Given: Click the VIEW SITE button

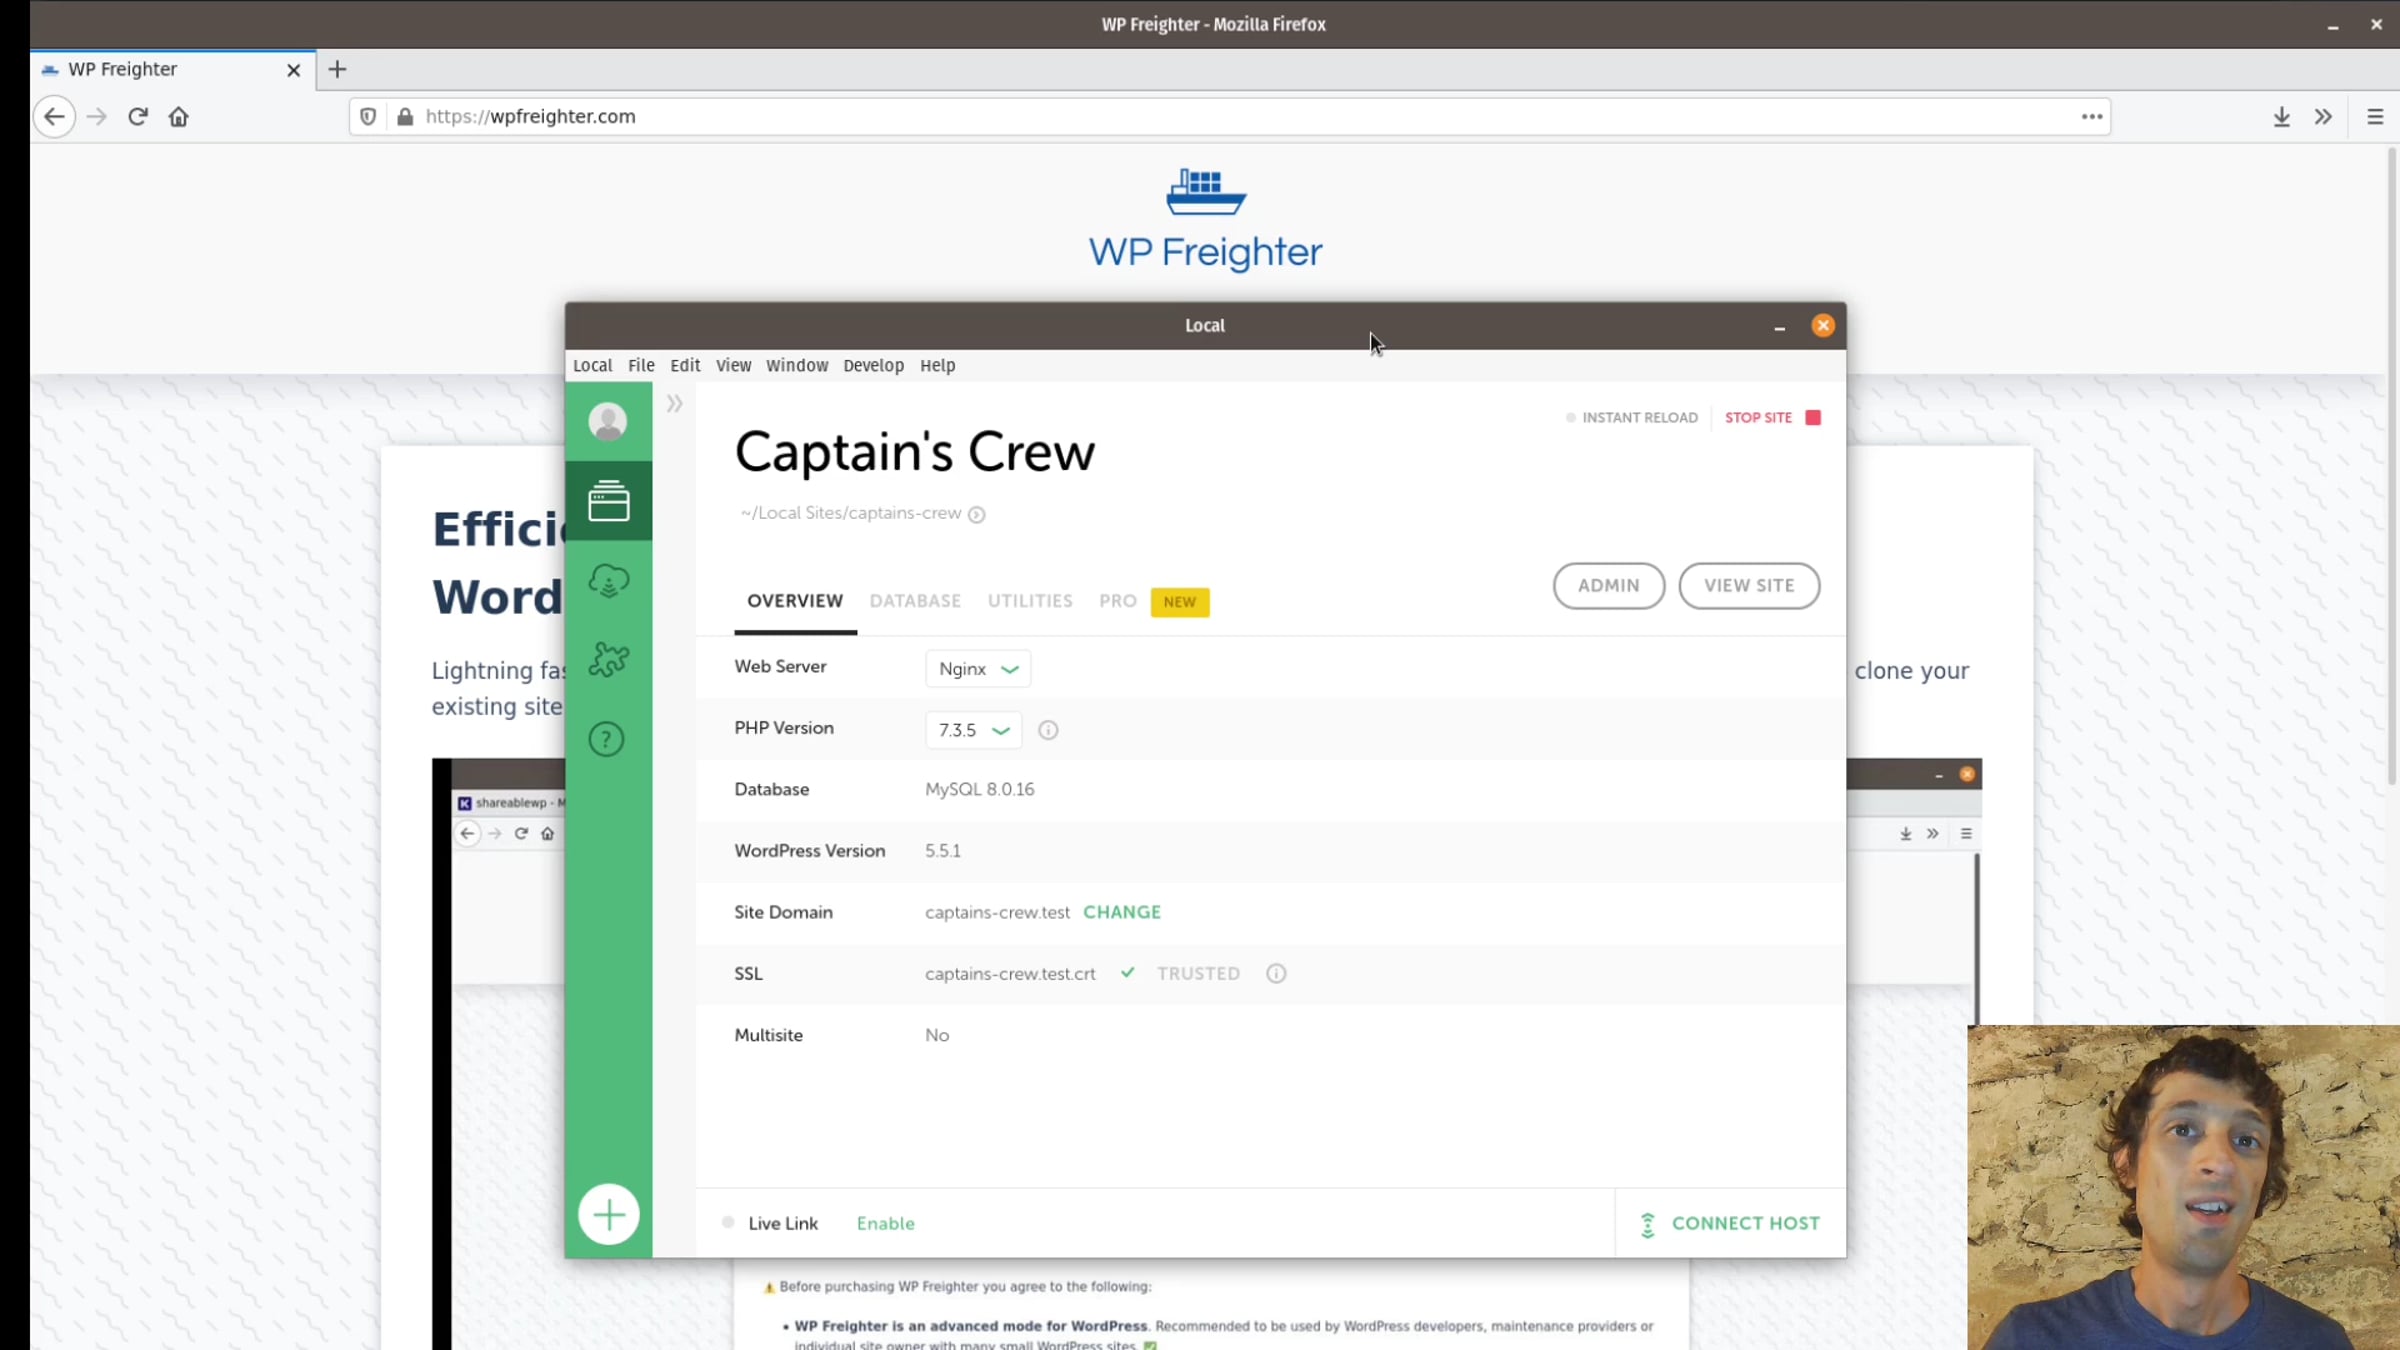Looking at the screenshot, I should (1749, 585).
